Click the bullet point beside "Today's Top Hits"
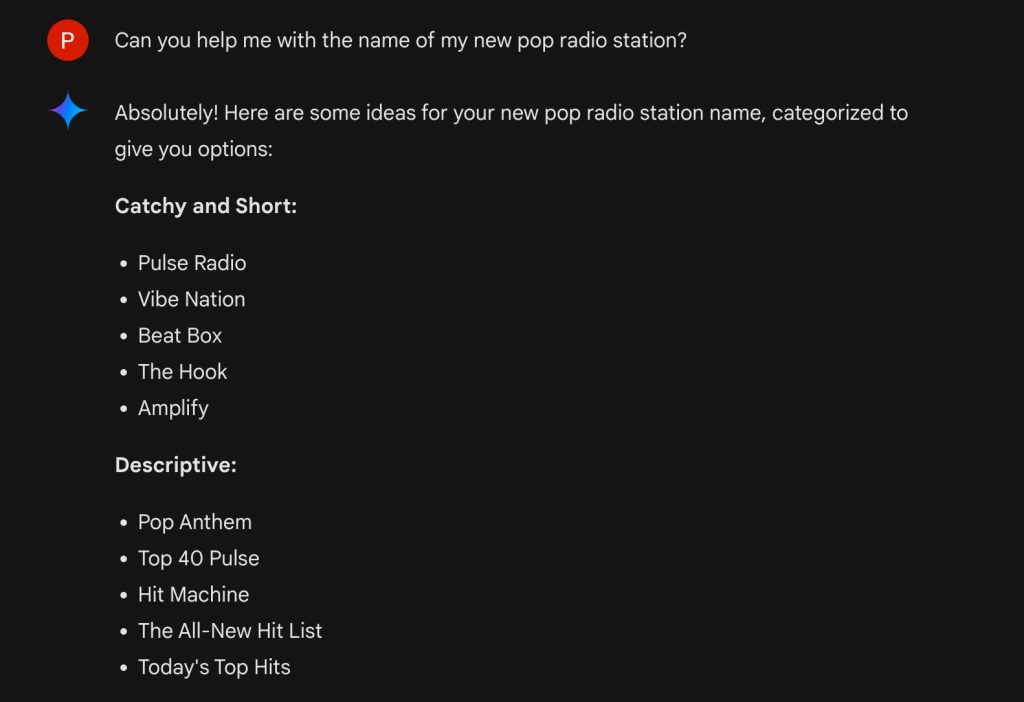Image resolution: width=1024 pixels, height=702 pixels. pos(124,668)
